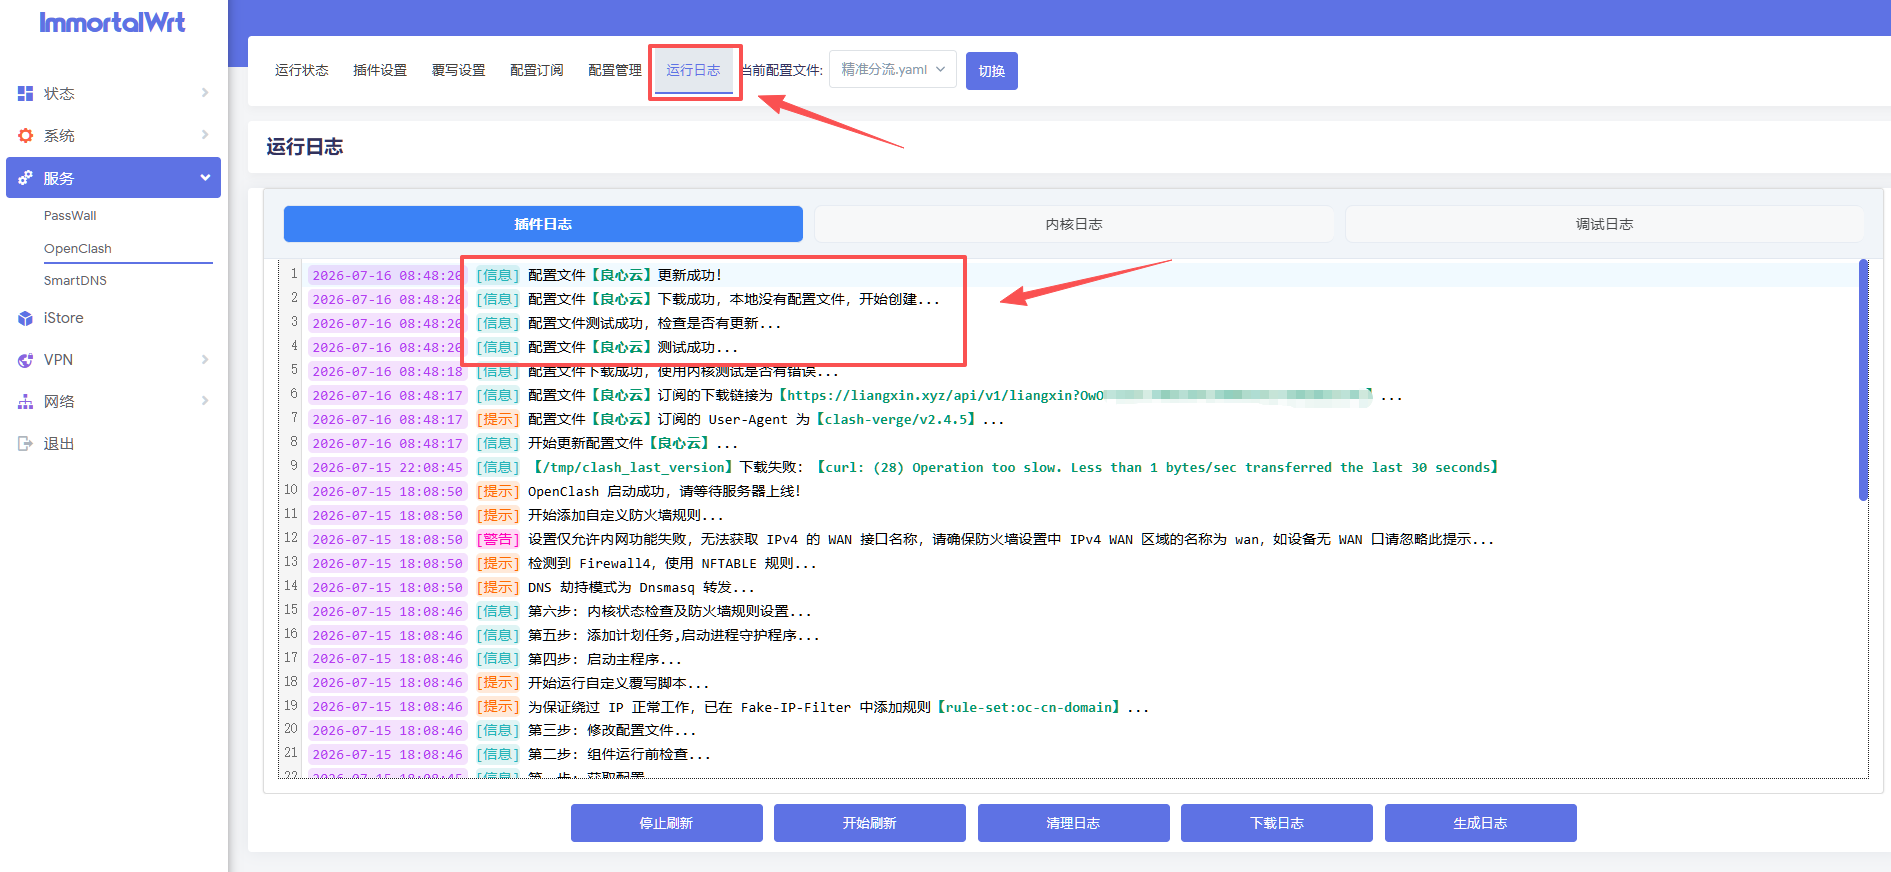Switch to 调试日志 log tab
1891x872 pixels.
pos(1605,224)
